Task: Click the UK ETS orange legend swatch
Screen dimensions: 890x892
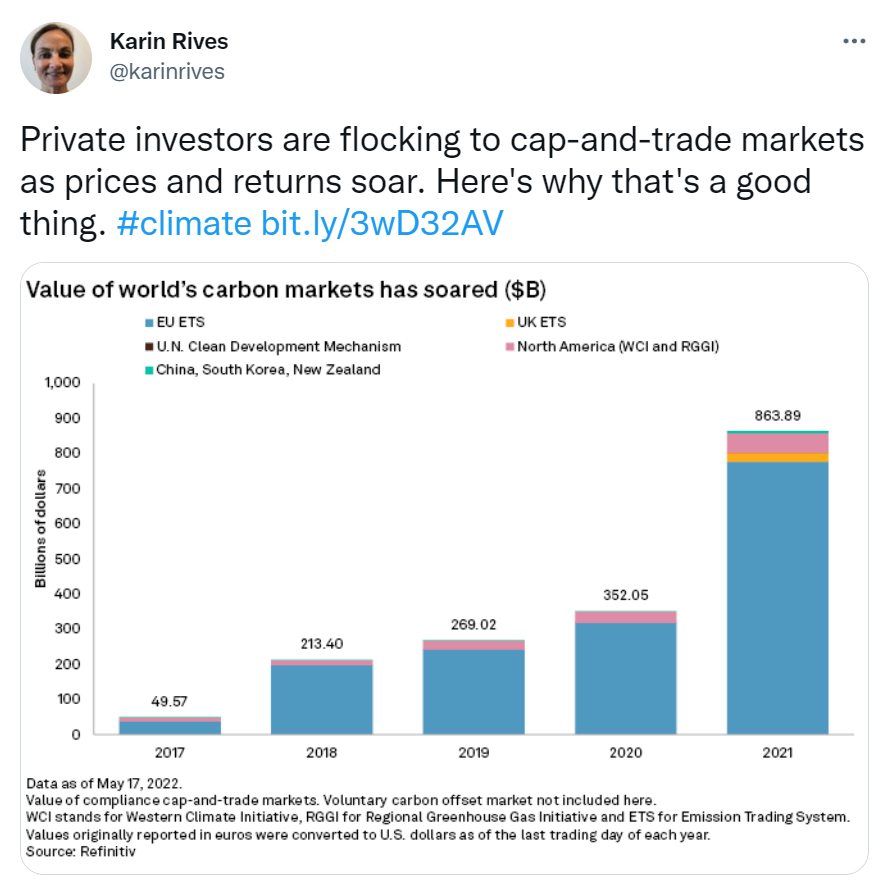Action: 509,324
